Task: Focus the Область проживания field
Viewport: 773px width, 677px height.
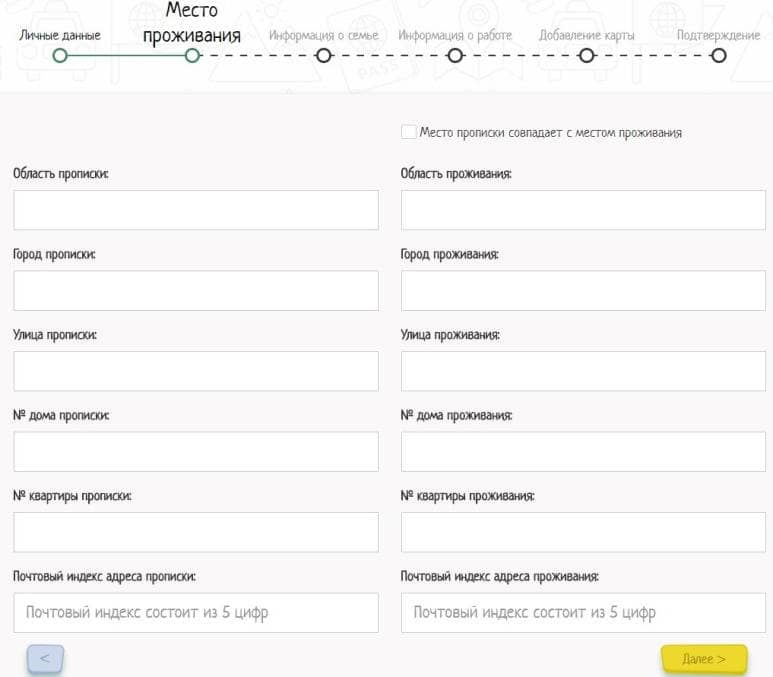Action: [x=583, y=210]
